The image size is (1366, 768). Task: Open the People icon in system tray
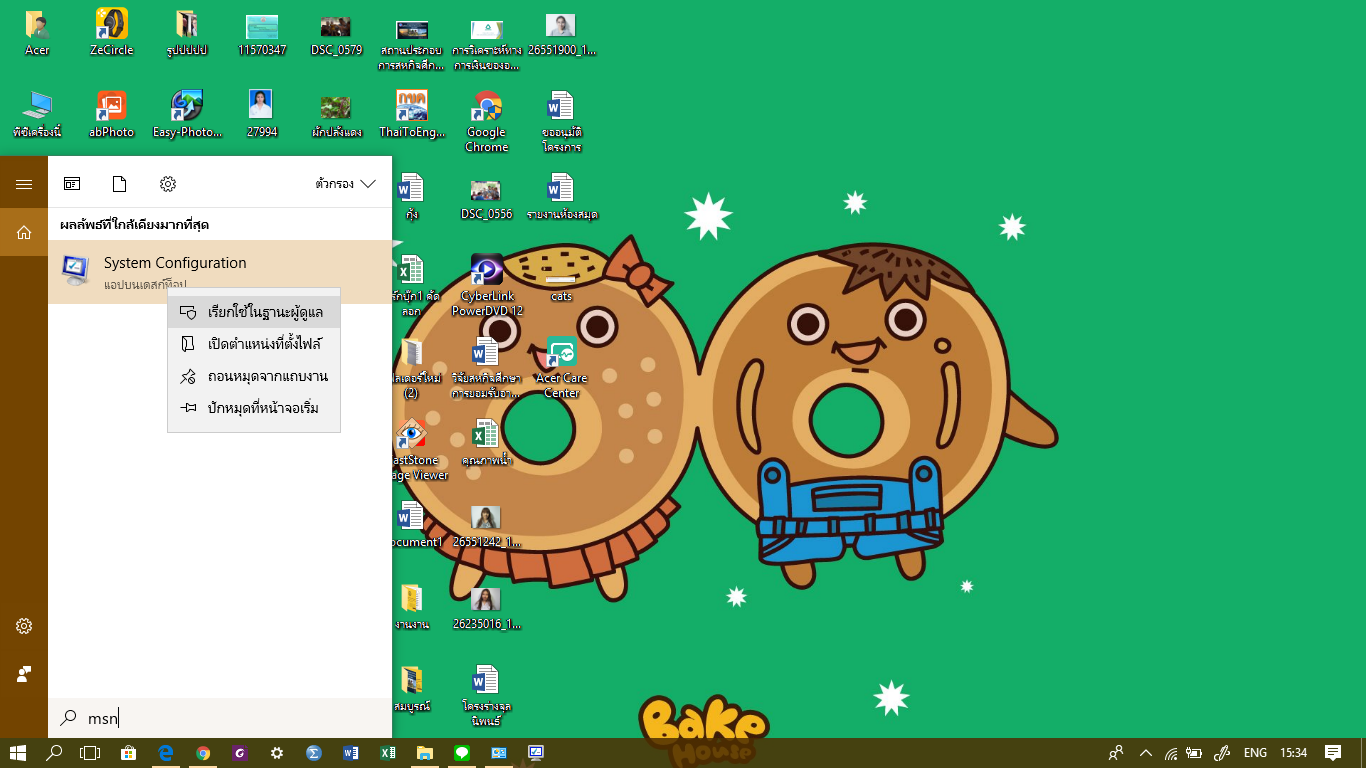1116,753
